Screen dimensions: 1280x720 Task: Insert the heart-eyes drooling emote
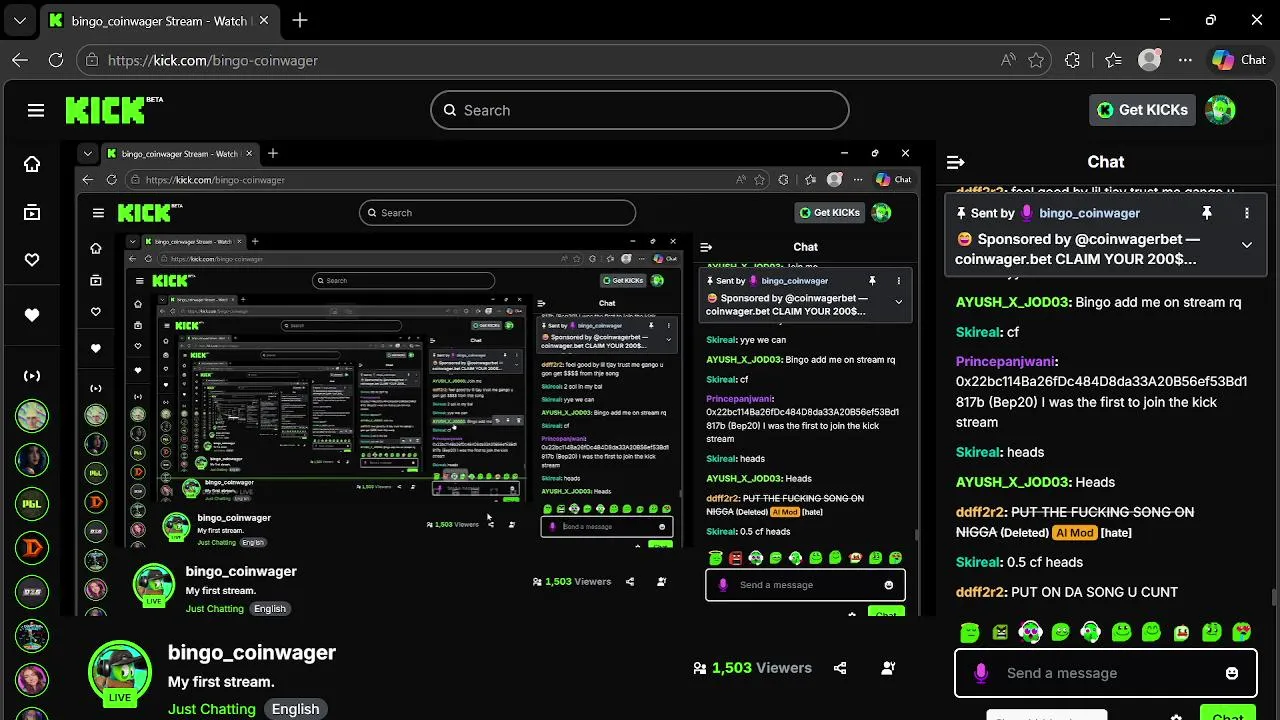(1242, 632)
